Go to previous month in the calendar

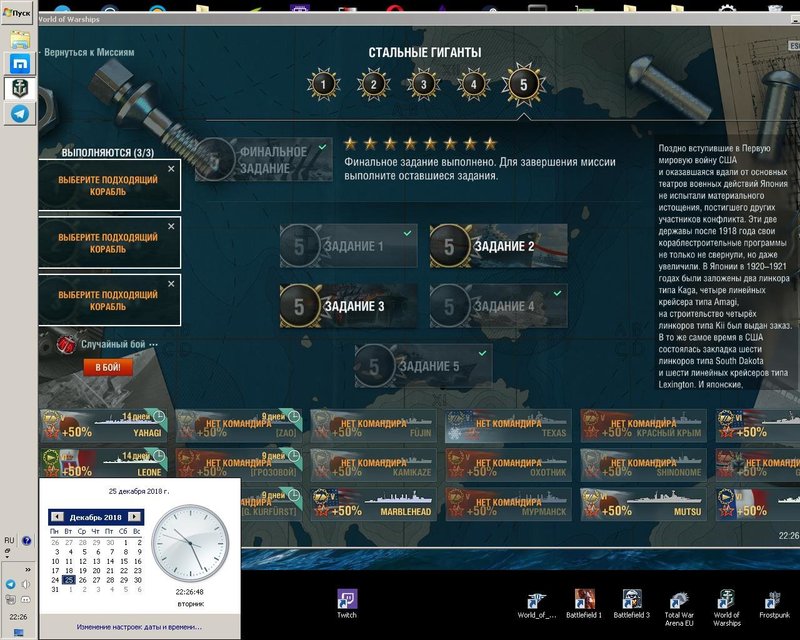[57, 516]
